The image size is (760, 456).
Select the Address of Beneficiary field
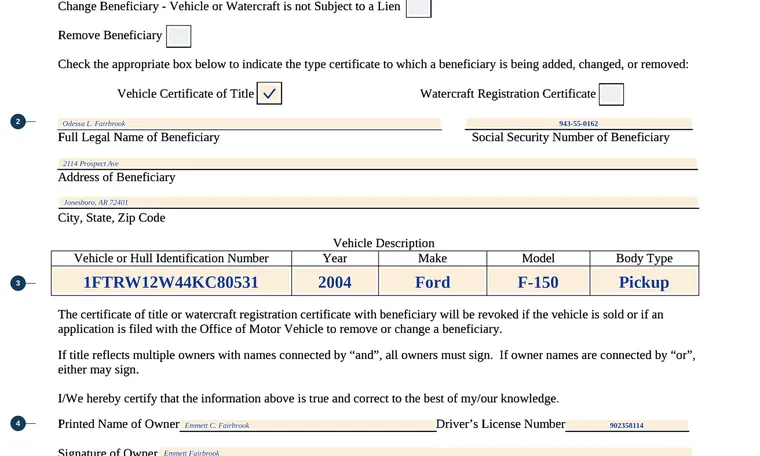378,163
